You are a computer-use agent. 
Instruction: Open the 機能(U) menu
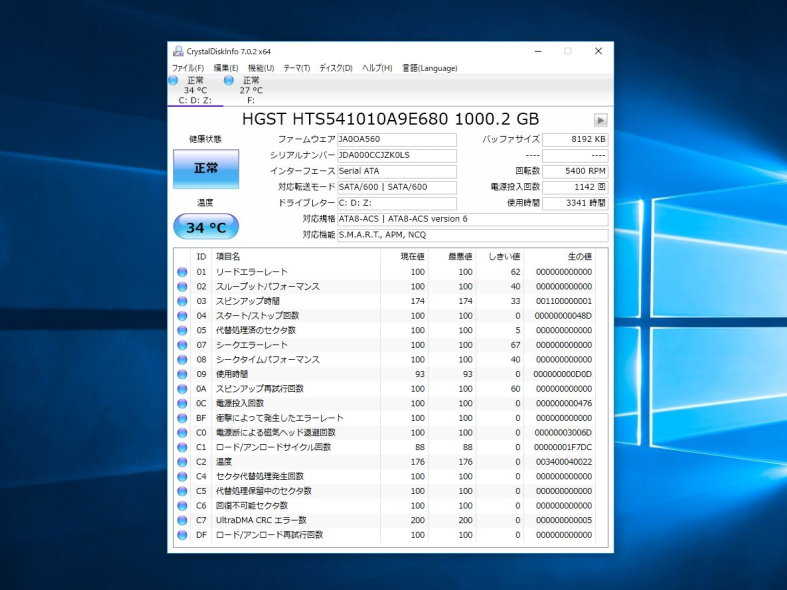261,68
